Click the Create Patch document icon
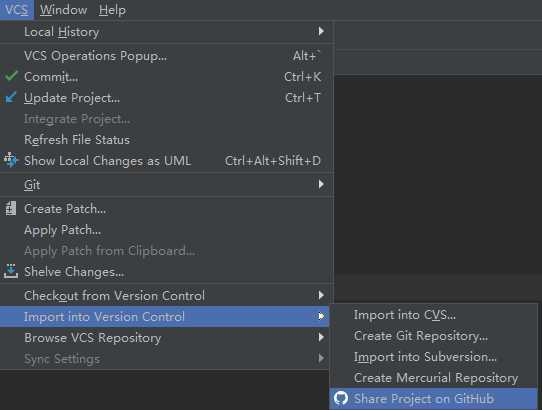This screenshot has width=542, height=410. coord(11,208)
